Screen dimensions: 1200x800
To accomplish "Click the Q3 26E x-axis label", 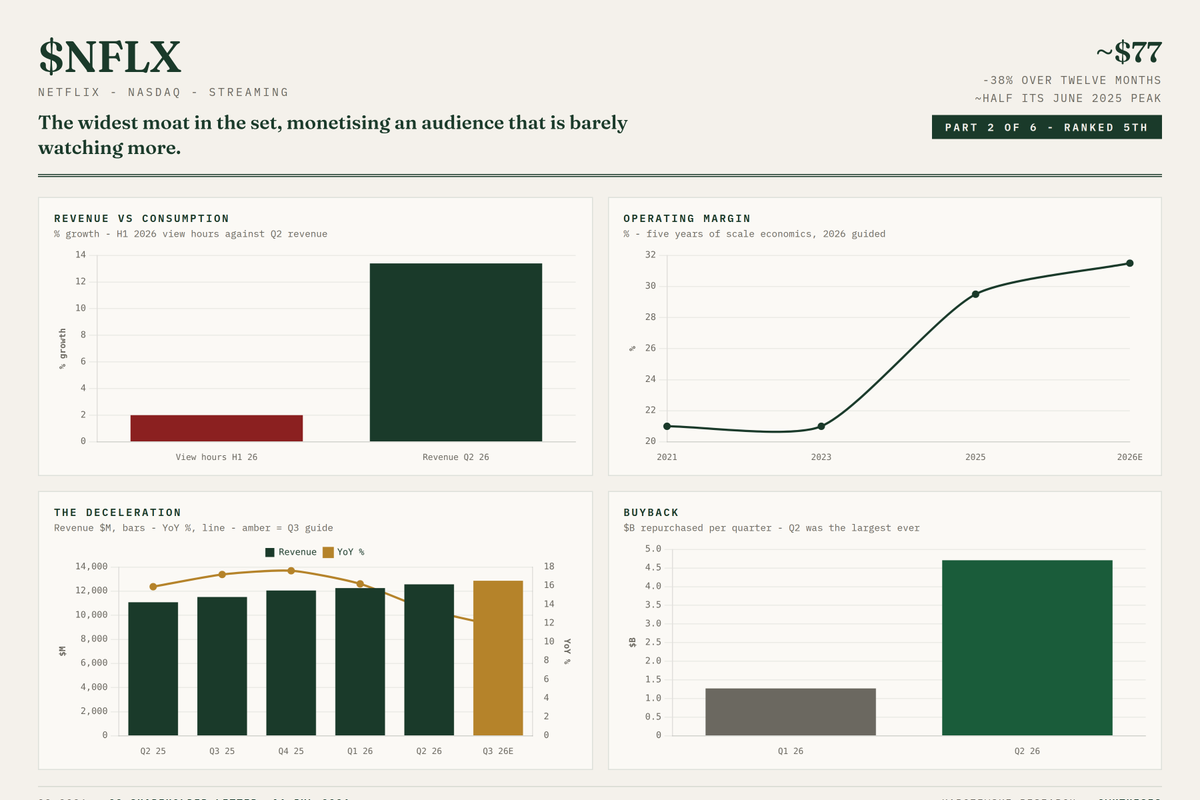I will pyautogui.click(x=498, y=751).
